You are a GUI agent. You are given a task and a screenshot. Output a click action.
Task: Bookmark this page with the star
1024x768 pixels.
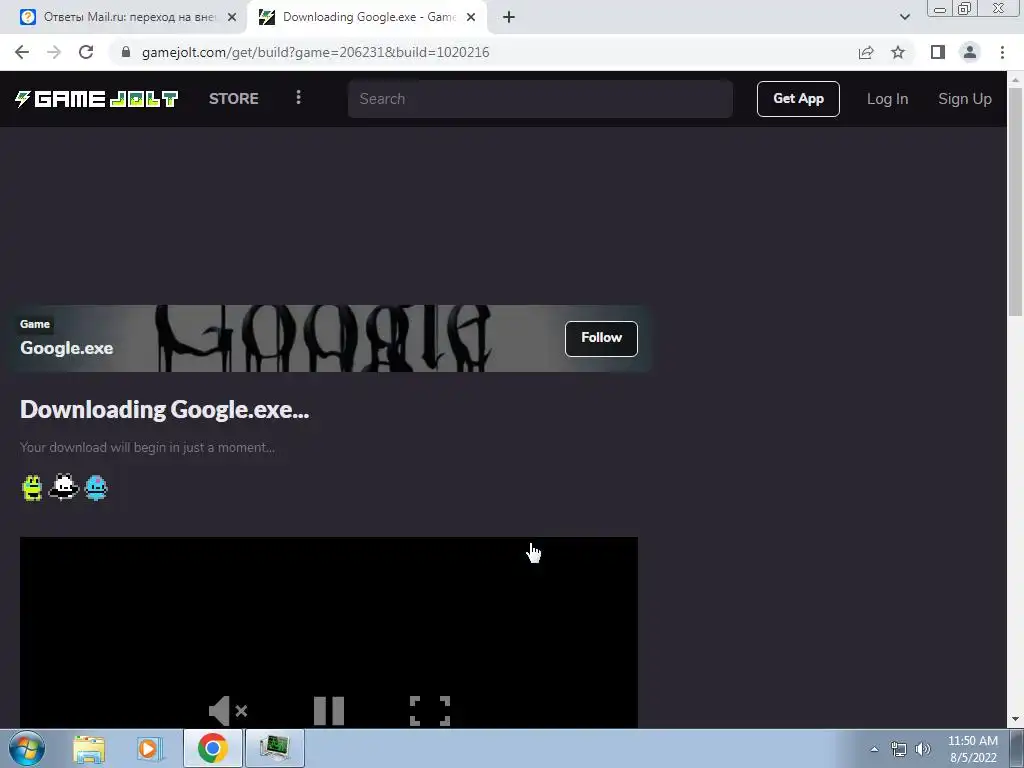coord(898,52)
